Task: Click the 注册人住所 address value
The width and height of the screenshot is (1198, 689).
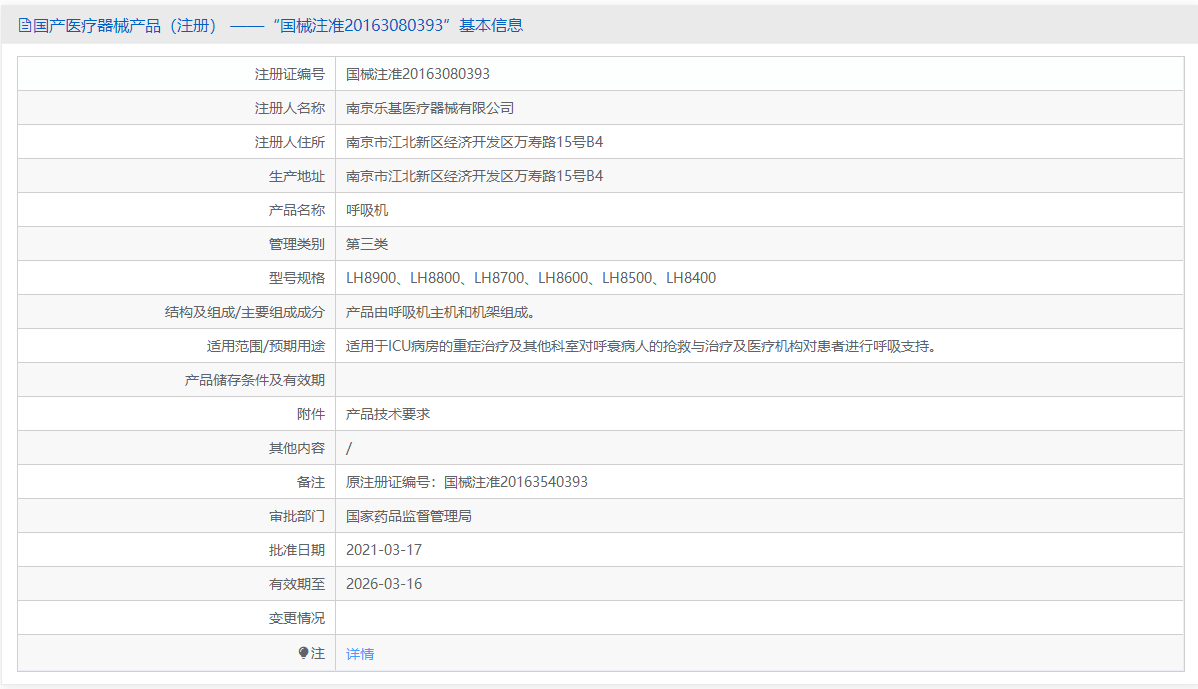Action: click(474, 142)
